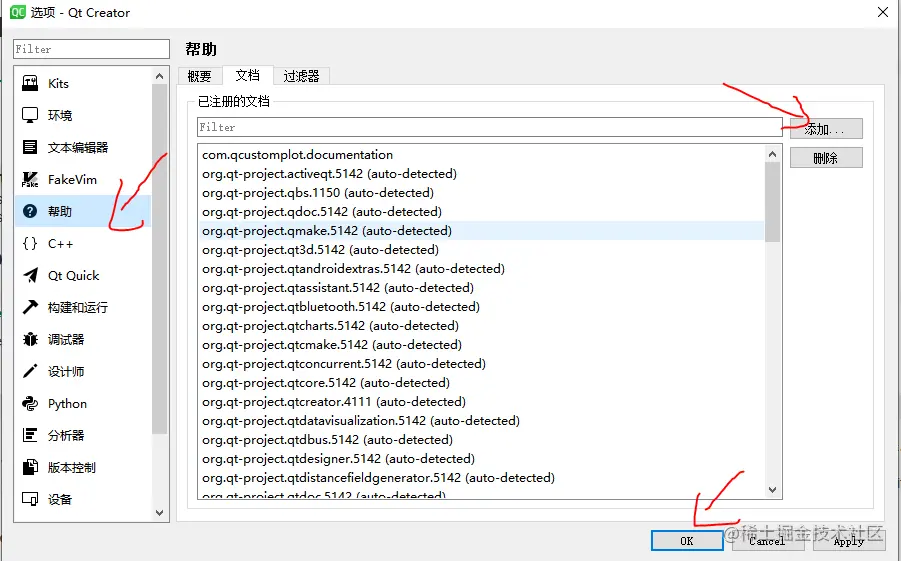
Task: Select the Qt Quick paper plane icon
Action: [x=30, y=275]
